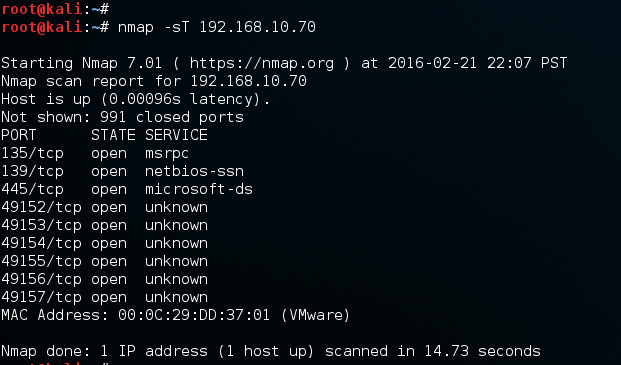The image size is (621, 365).
Task: Click the https://nmap.org URL
Action: tap(262, 63)
